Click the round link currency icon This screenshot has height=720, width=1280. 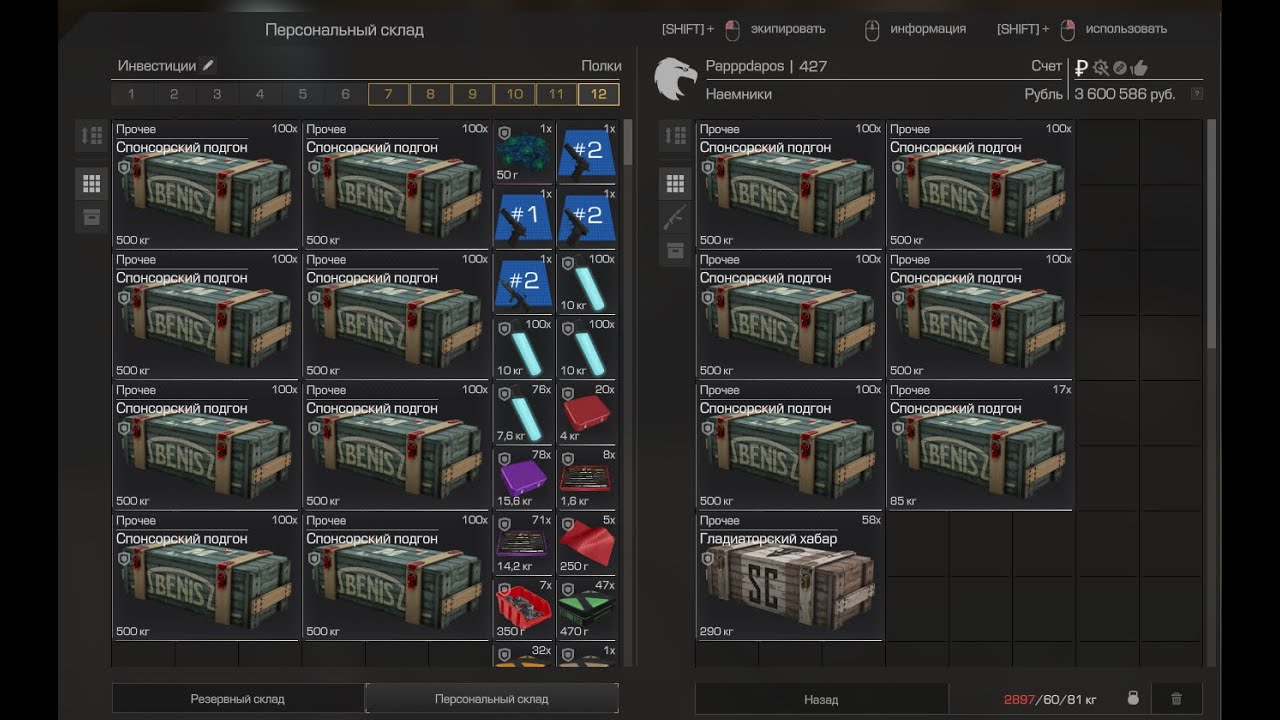(1120, 68)
